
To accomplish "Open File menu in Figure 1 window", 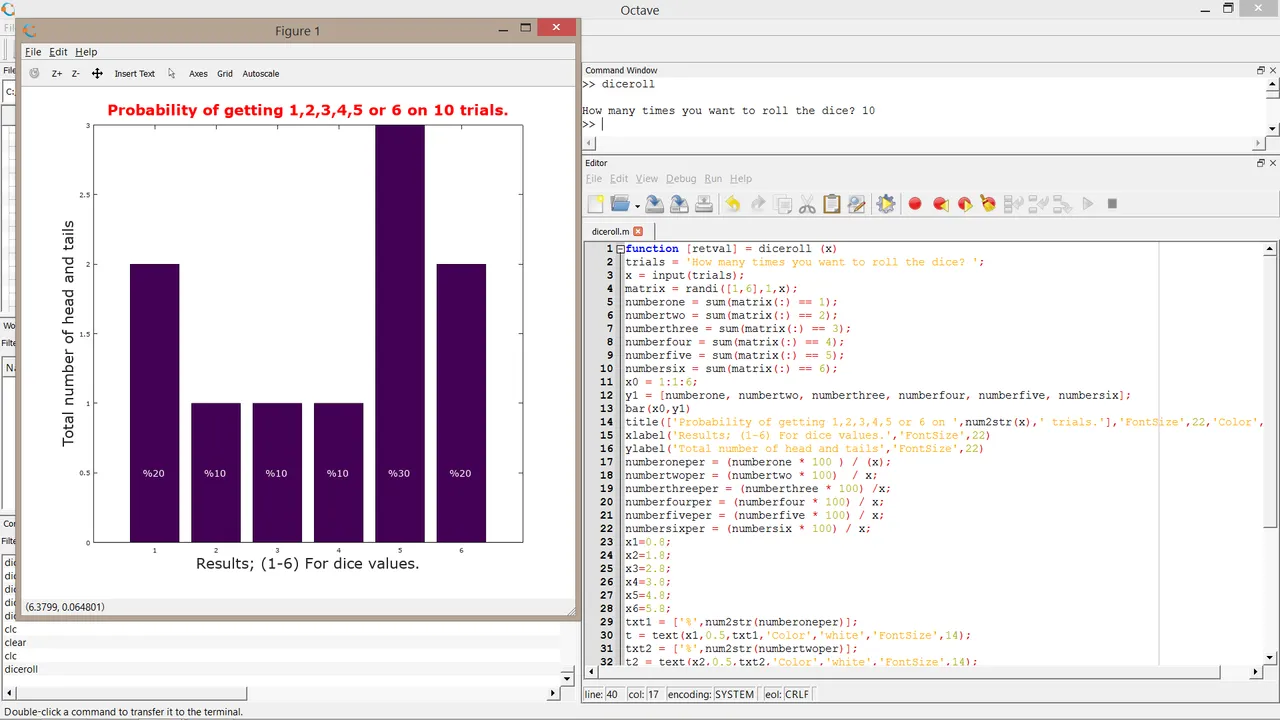I will (33, 52).
